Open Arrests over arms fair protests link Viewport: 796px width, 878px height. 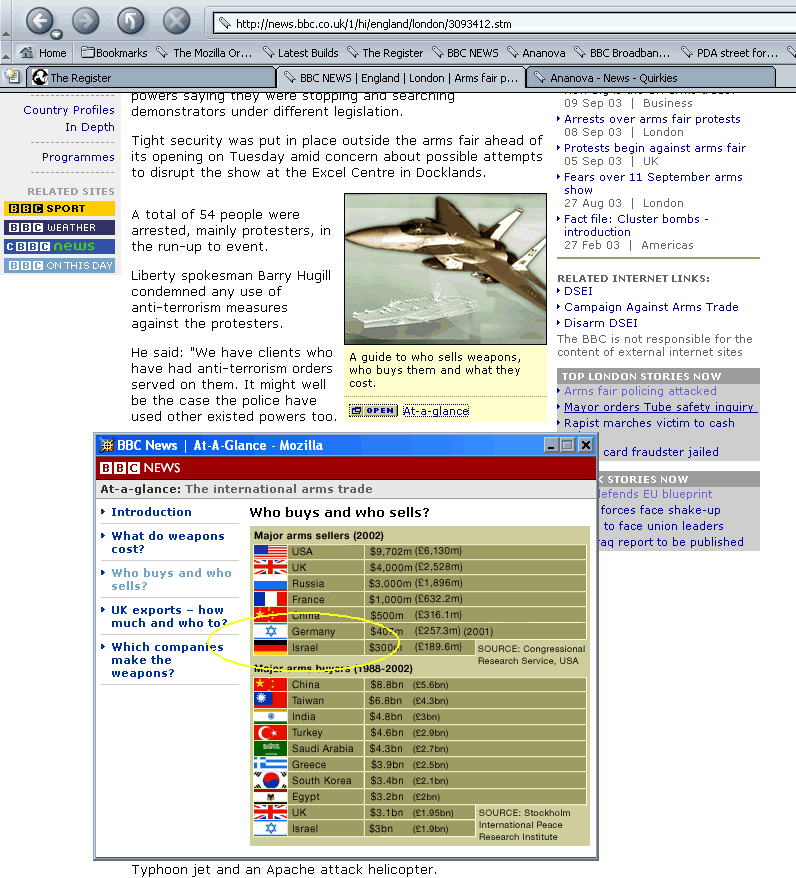pyautogui.click(x=652, y=119)
